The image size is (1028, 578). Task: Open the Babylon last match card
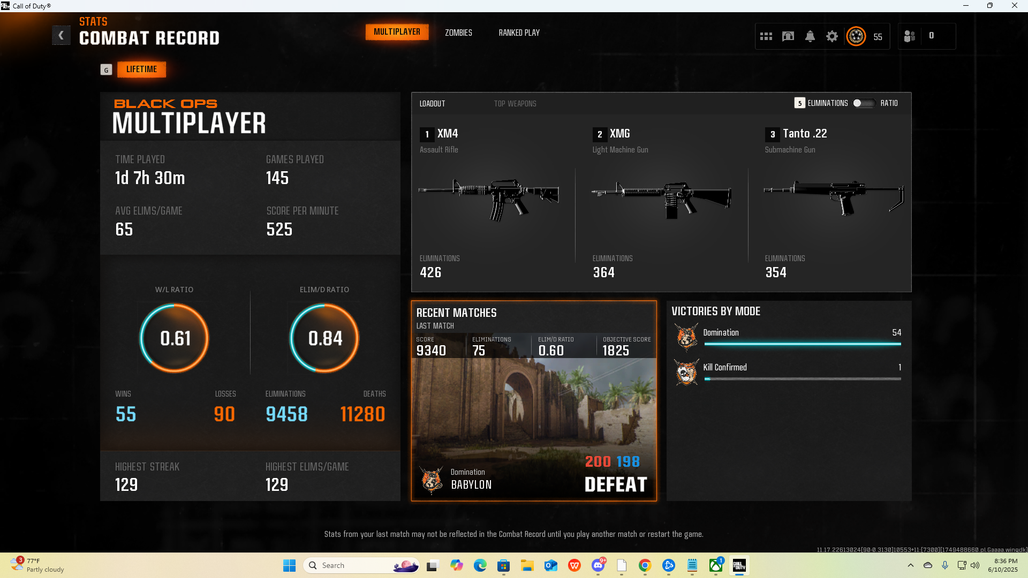coord(534,401)
